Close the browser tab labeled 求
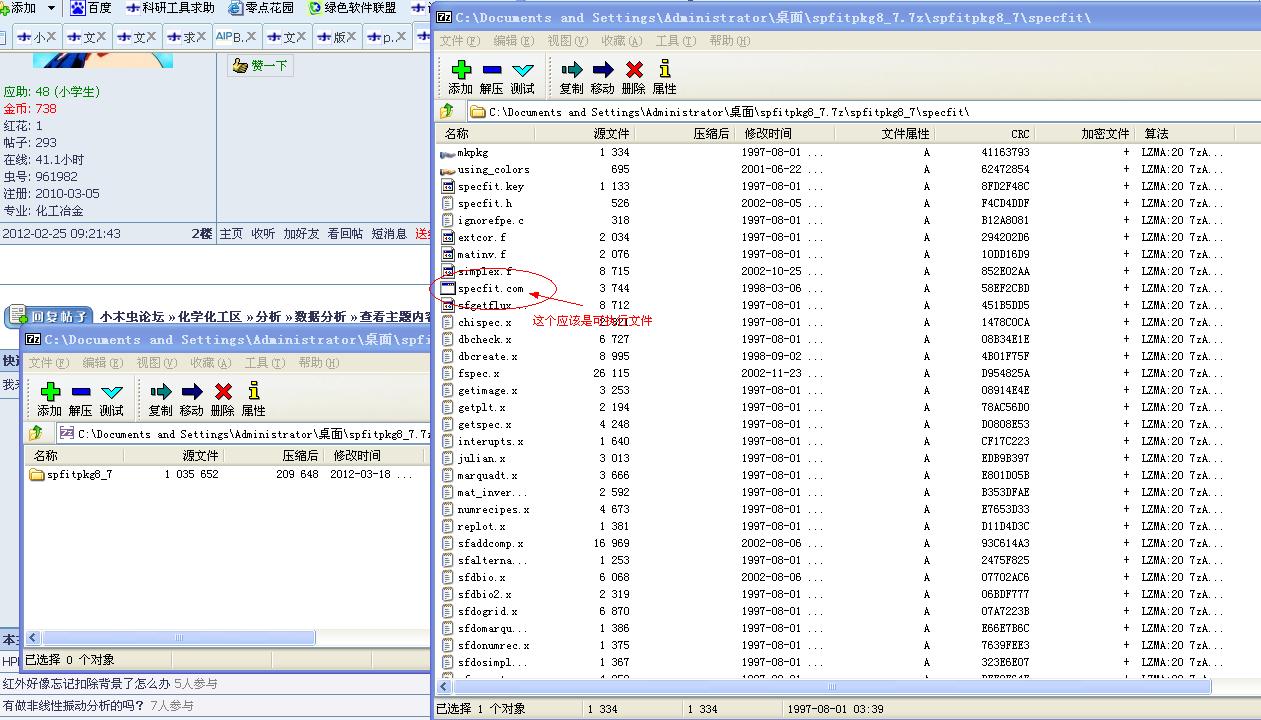 point(202,37)
